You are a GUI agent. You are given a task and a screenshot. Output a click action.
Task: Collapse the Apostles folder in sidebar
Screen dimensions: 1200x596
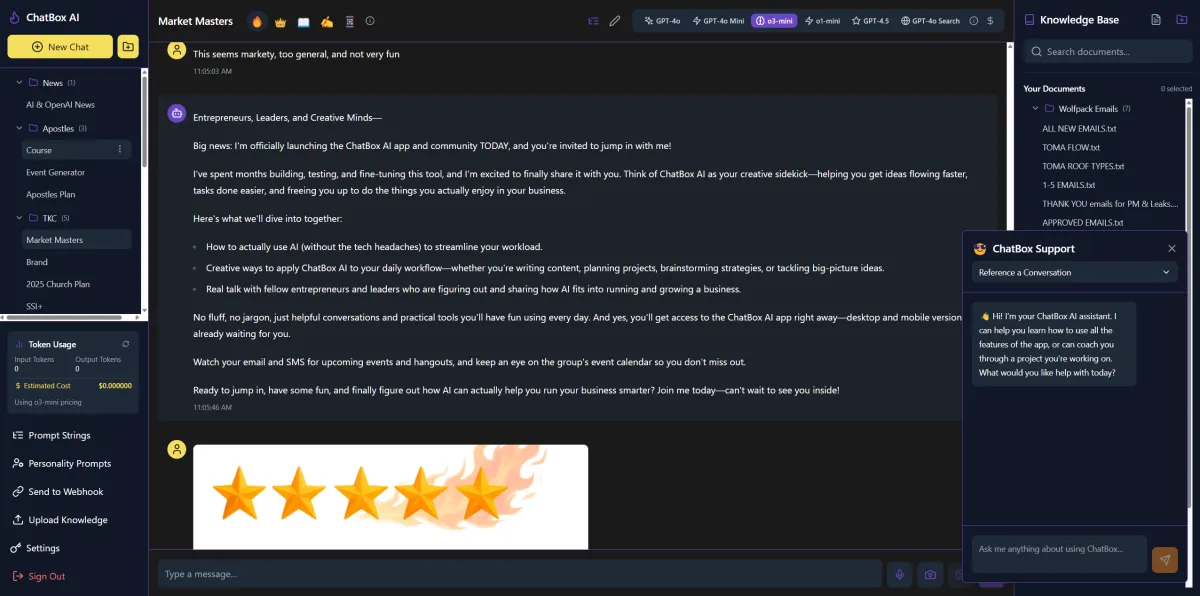(19, 128)
